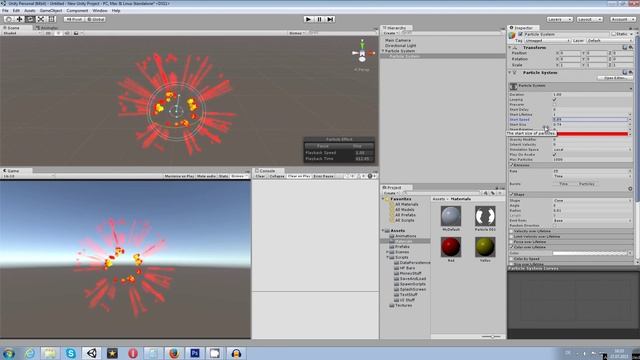This screenshot has width=640, height=360.
Task: Collapse the Transform component foldout
Action: point(510,47)
